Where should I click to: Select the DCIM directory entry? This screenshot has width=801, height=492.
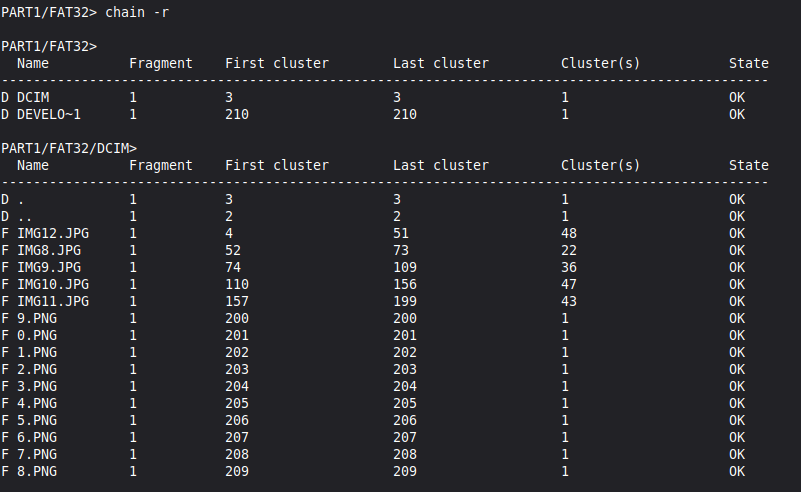[x=33, y=97]
